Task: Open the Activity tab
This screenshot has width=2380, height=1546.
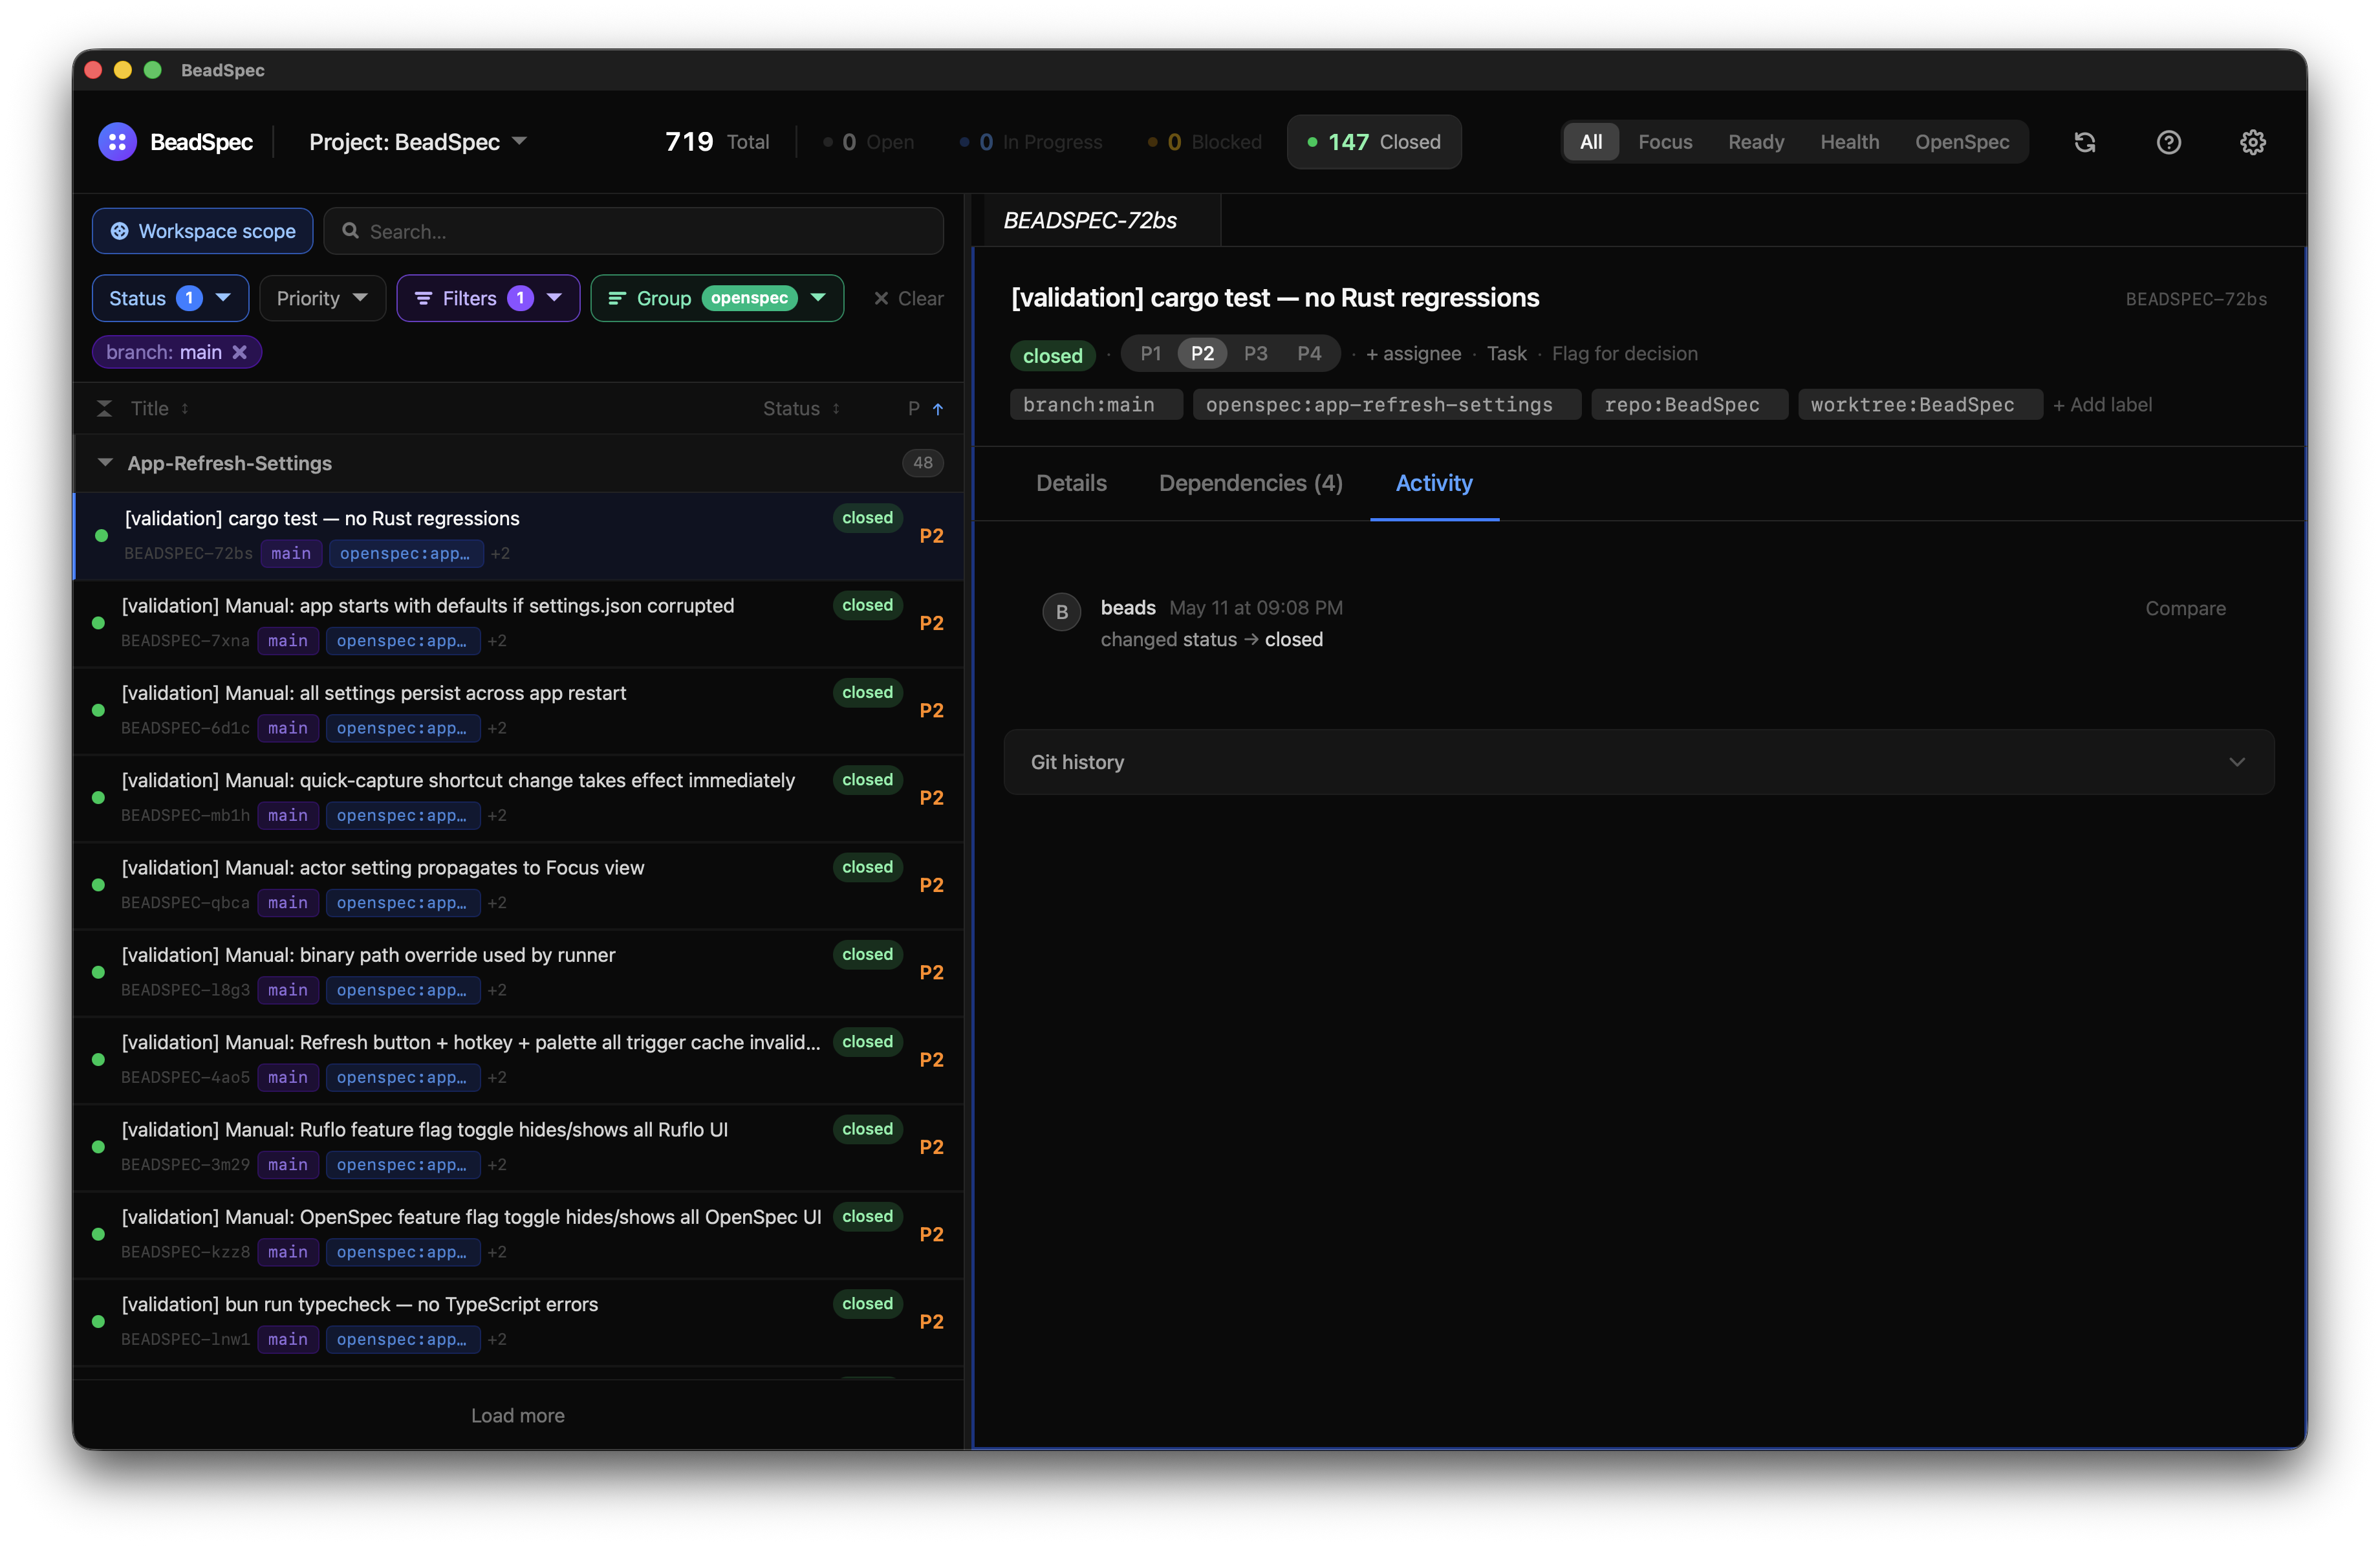Action: 1434,483
